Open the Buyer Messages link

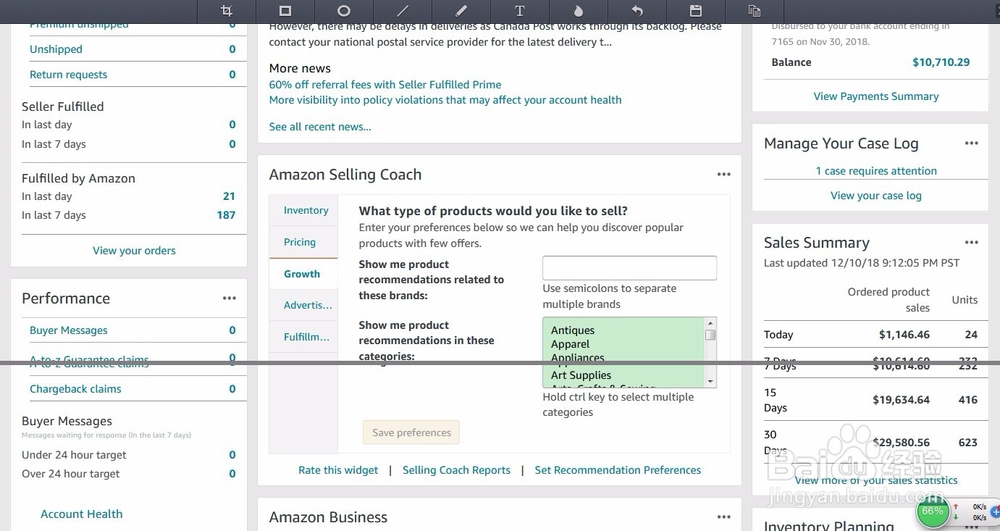(68, 330)
